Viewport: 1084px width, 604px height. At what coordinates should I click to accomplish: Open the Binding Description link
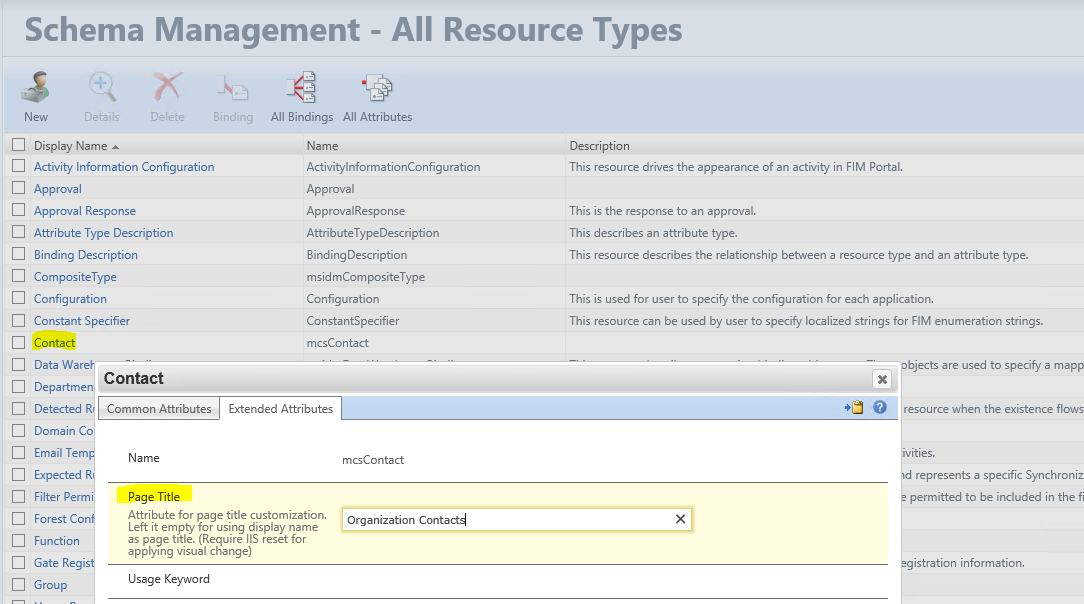click(x=86, y=254)
